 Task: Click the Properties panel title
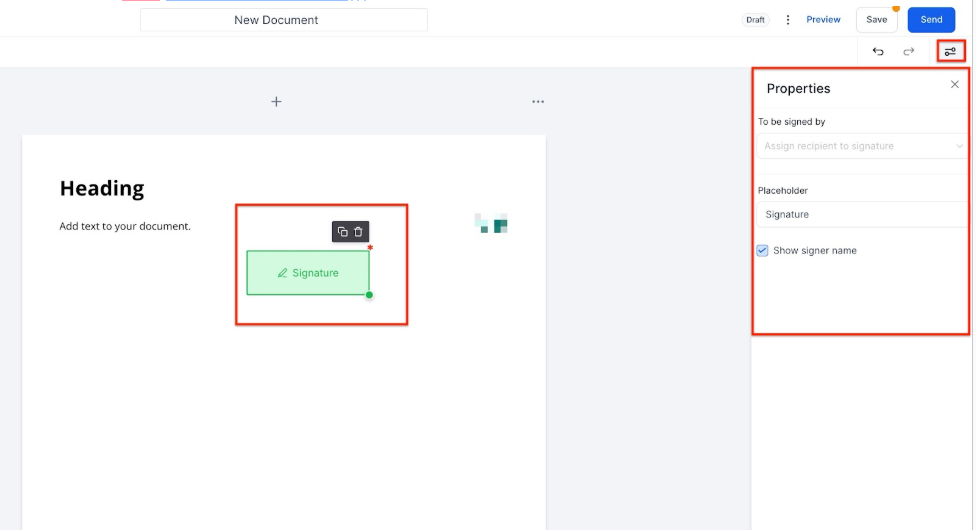click(799, 88)
